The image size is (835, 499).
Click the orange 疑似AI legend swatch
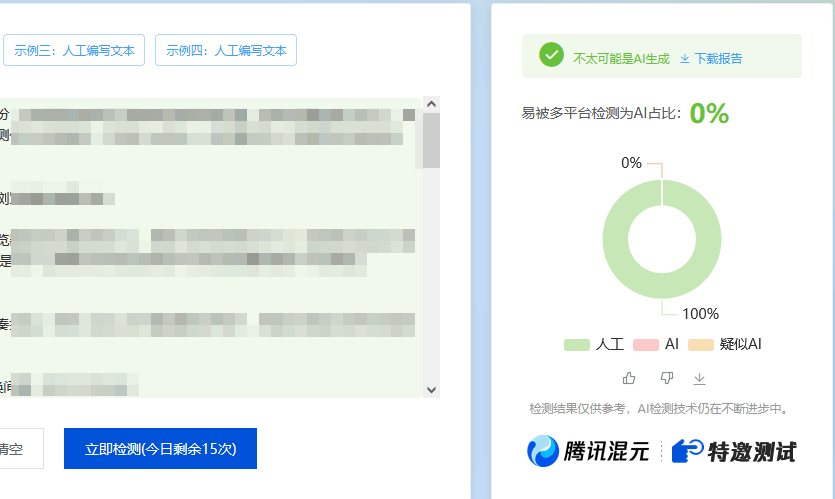tap(701, 345)
